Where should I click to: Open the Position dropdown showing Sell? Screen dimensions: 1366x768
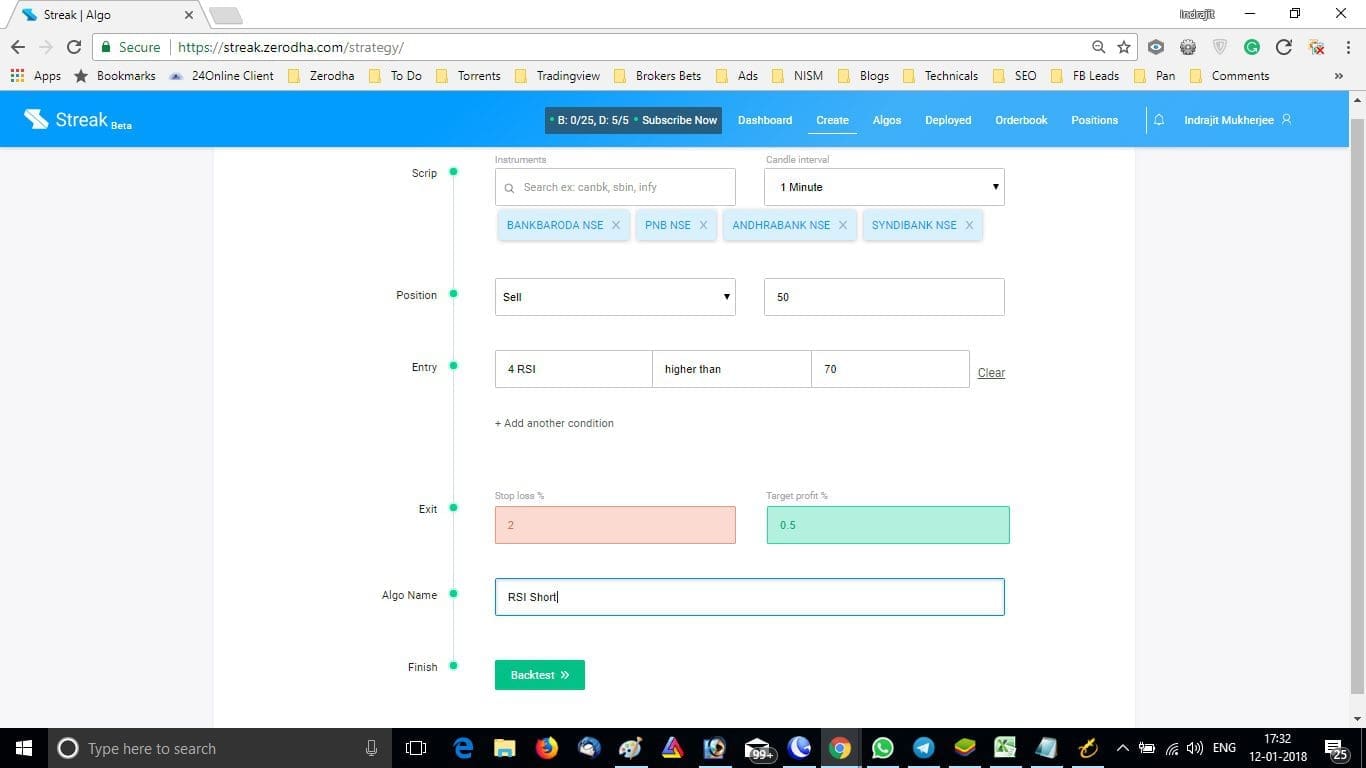(x=614, y=296)
